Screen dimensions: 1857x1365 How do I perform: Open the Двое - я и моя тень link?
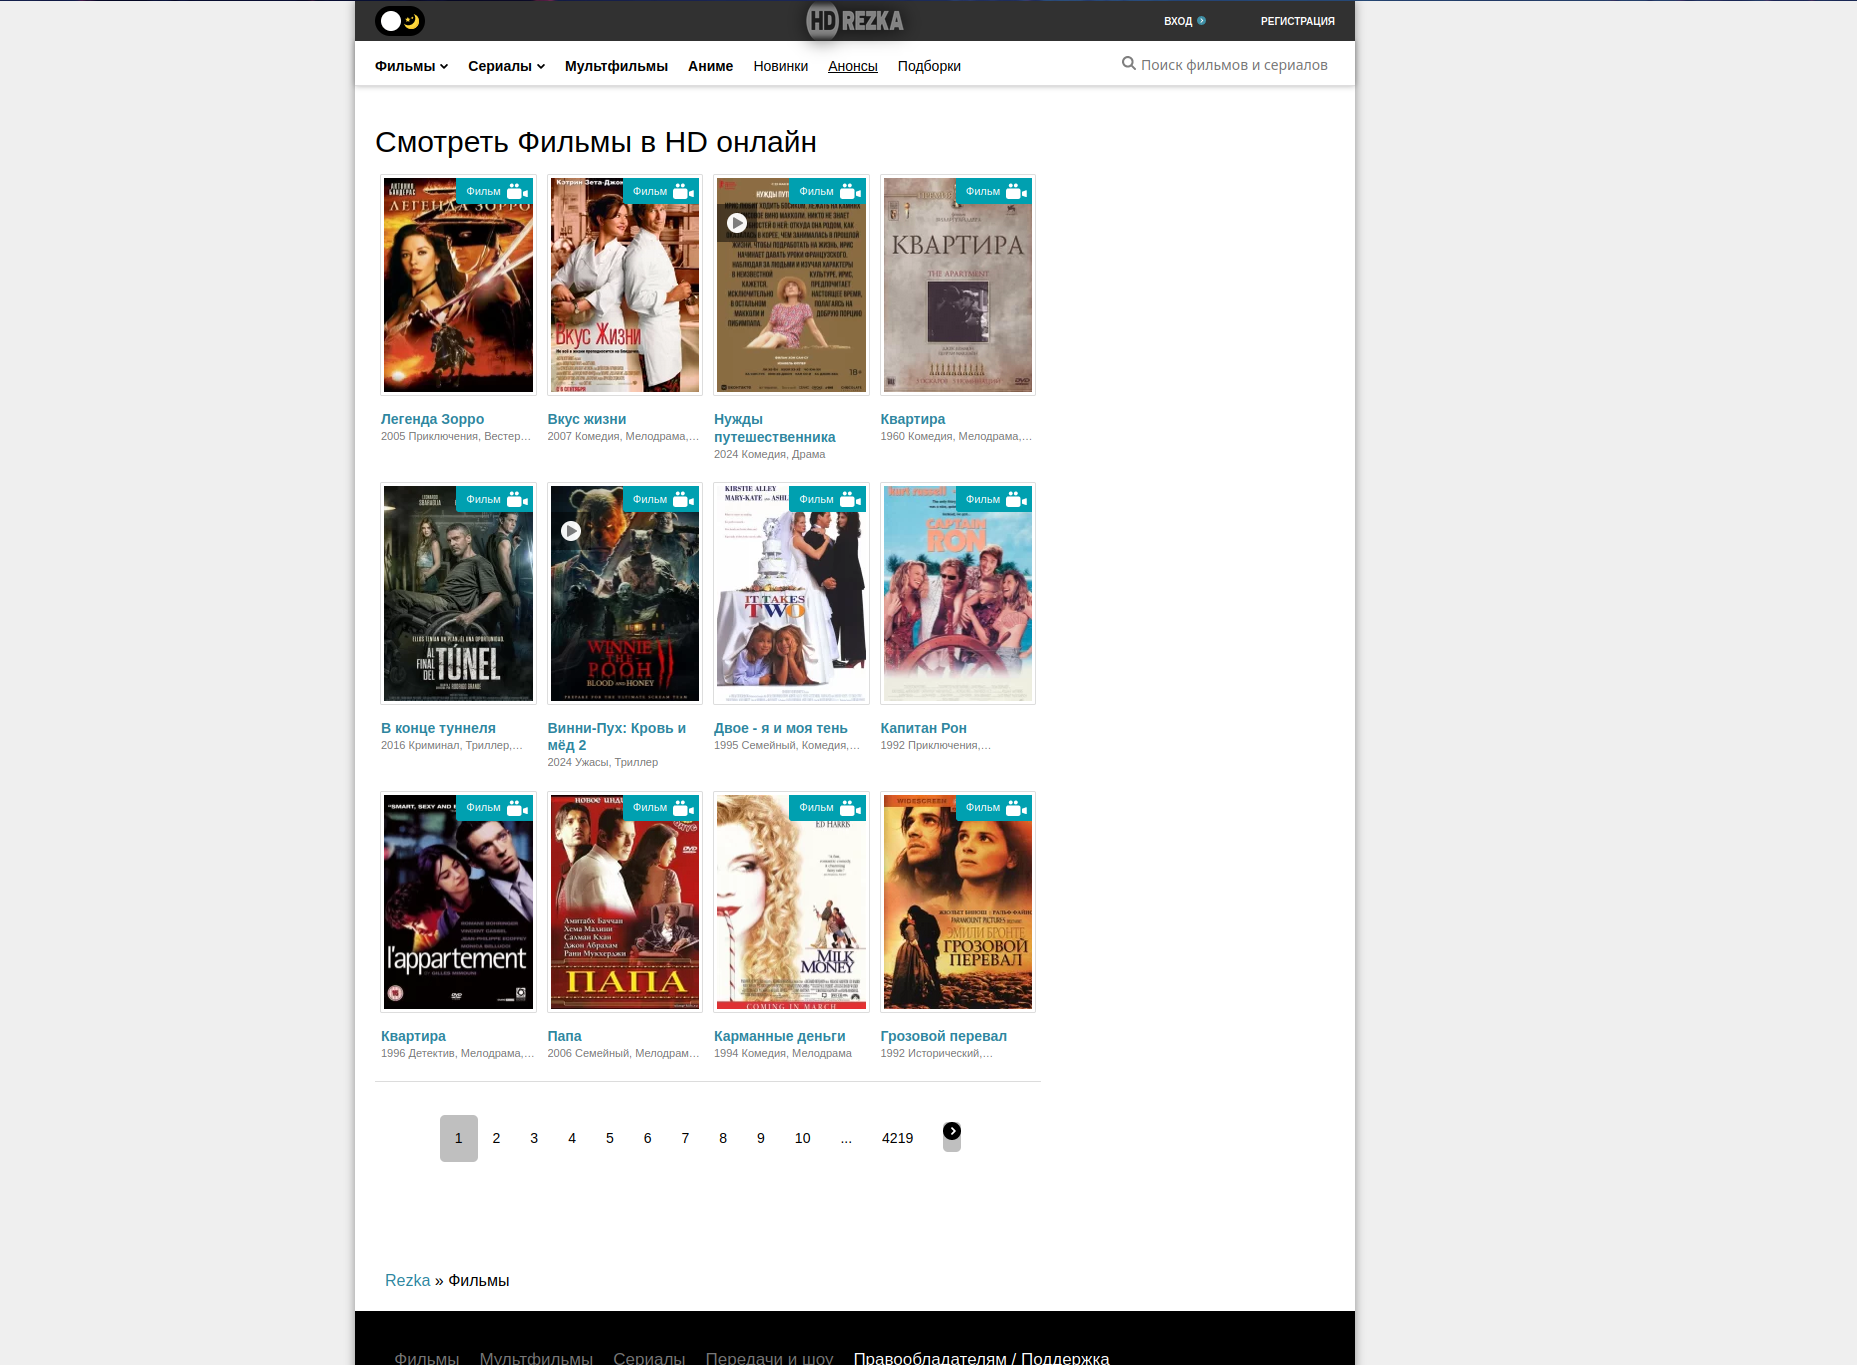781,728
